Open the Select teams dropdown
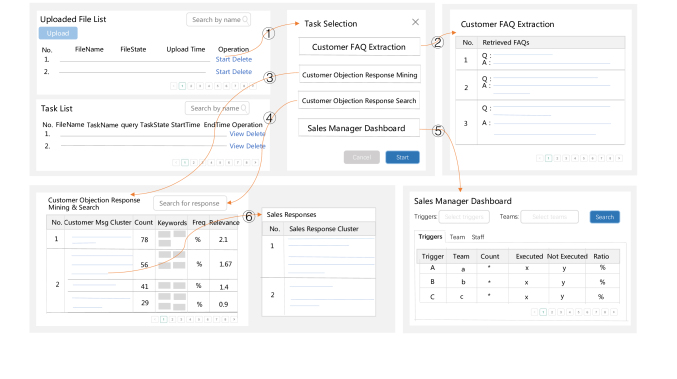Screen dimensions: 677x379 (x=549, y=217)
